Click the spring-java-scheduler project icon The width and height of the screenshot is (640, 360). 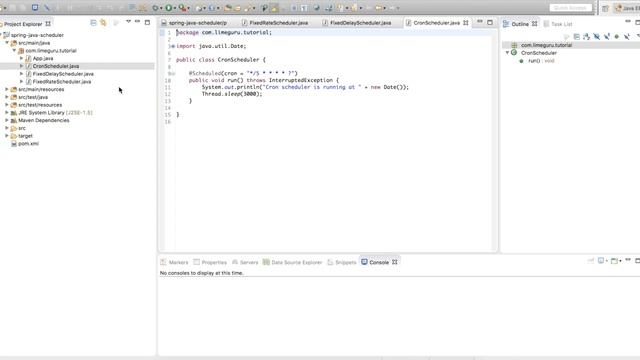coord(7,35)
